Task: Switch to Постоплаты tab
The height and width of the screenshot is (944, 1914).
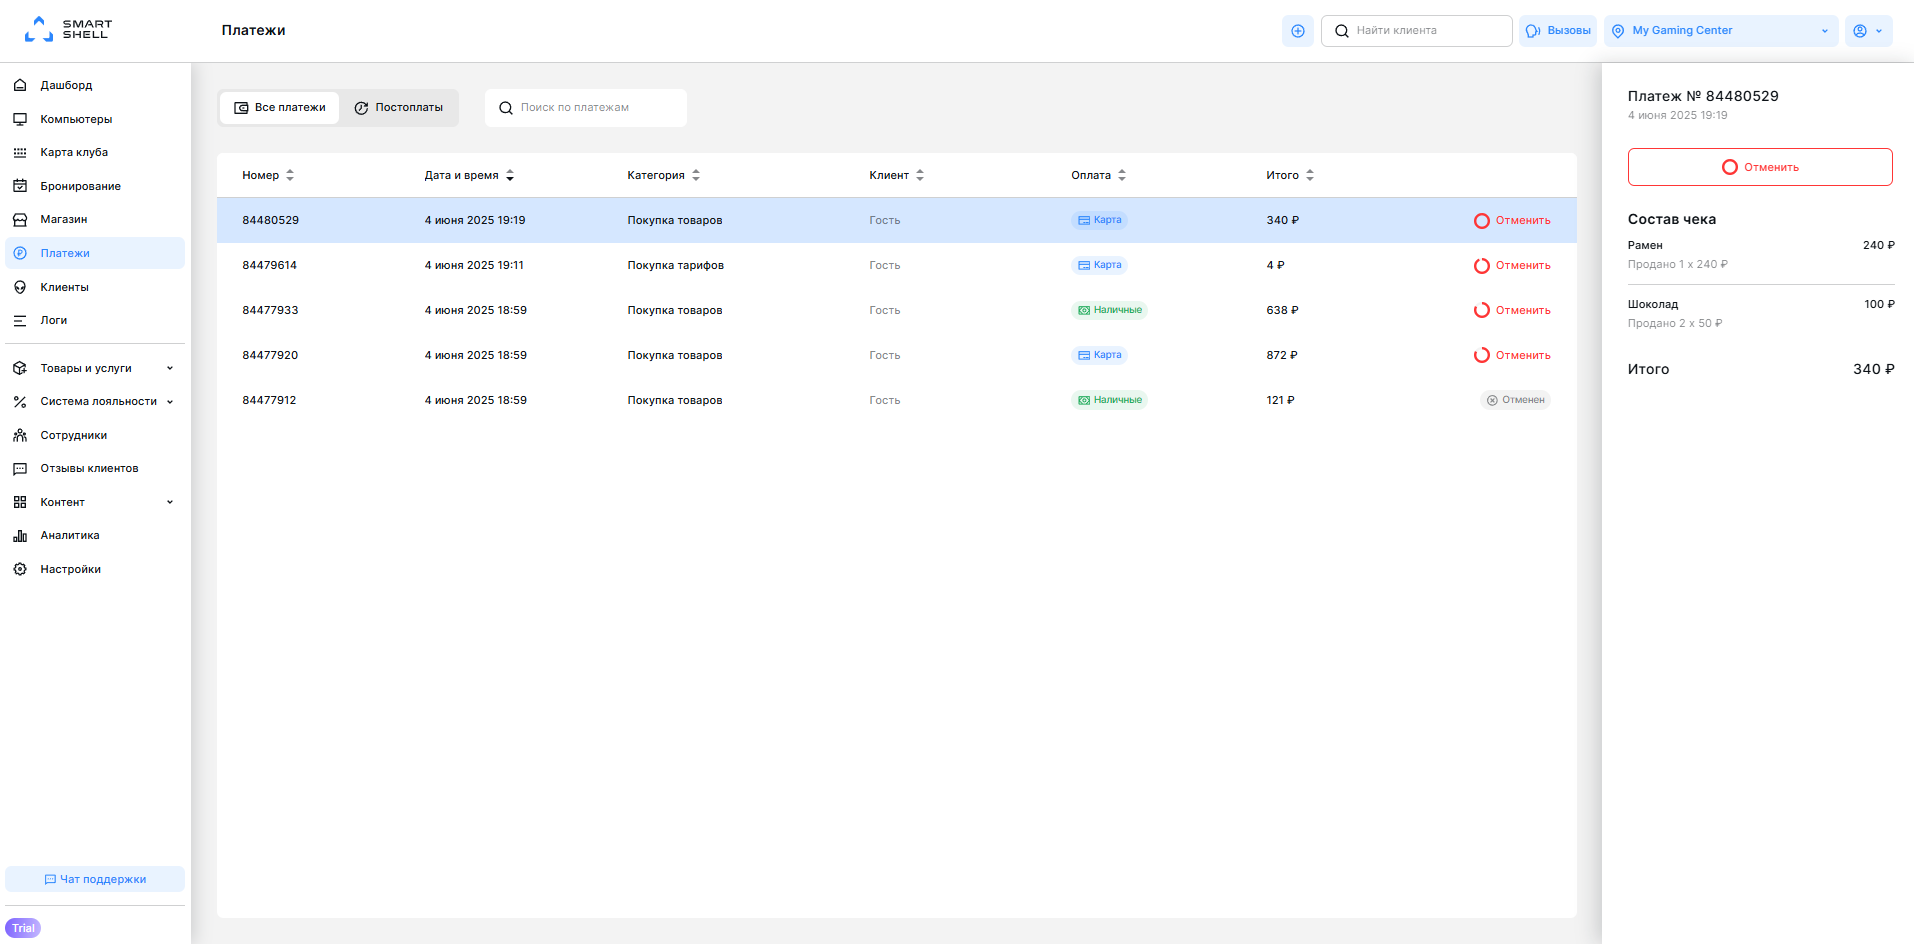Action: [399, 108]
